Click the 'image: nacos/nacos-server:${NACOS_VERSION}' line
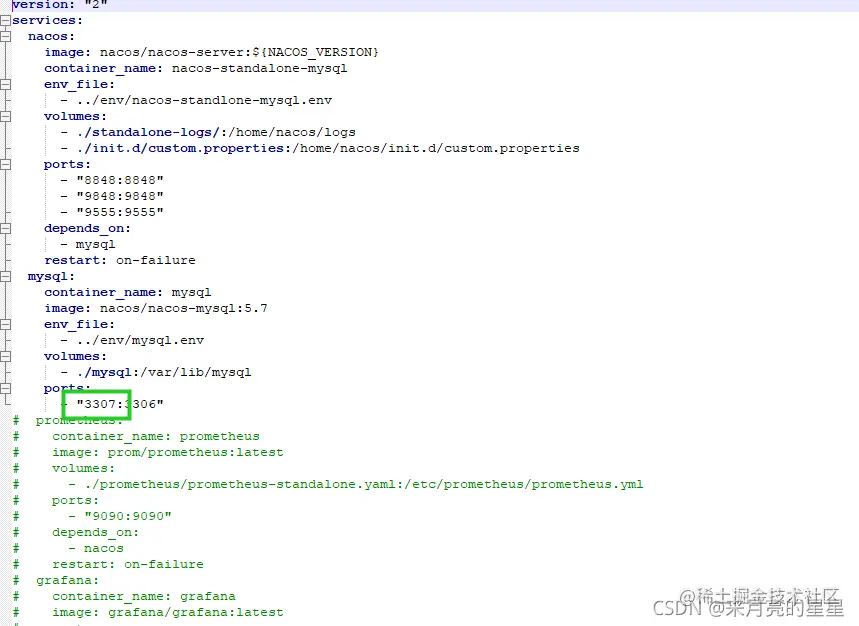 click(x=211, y=52)
